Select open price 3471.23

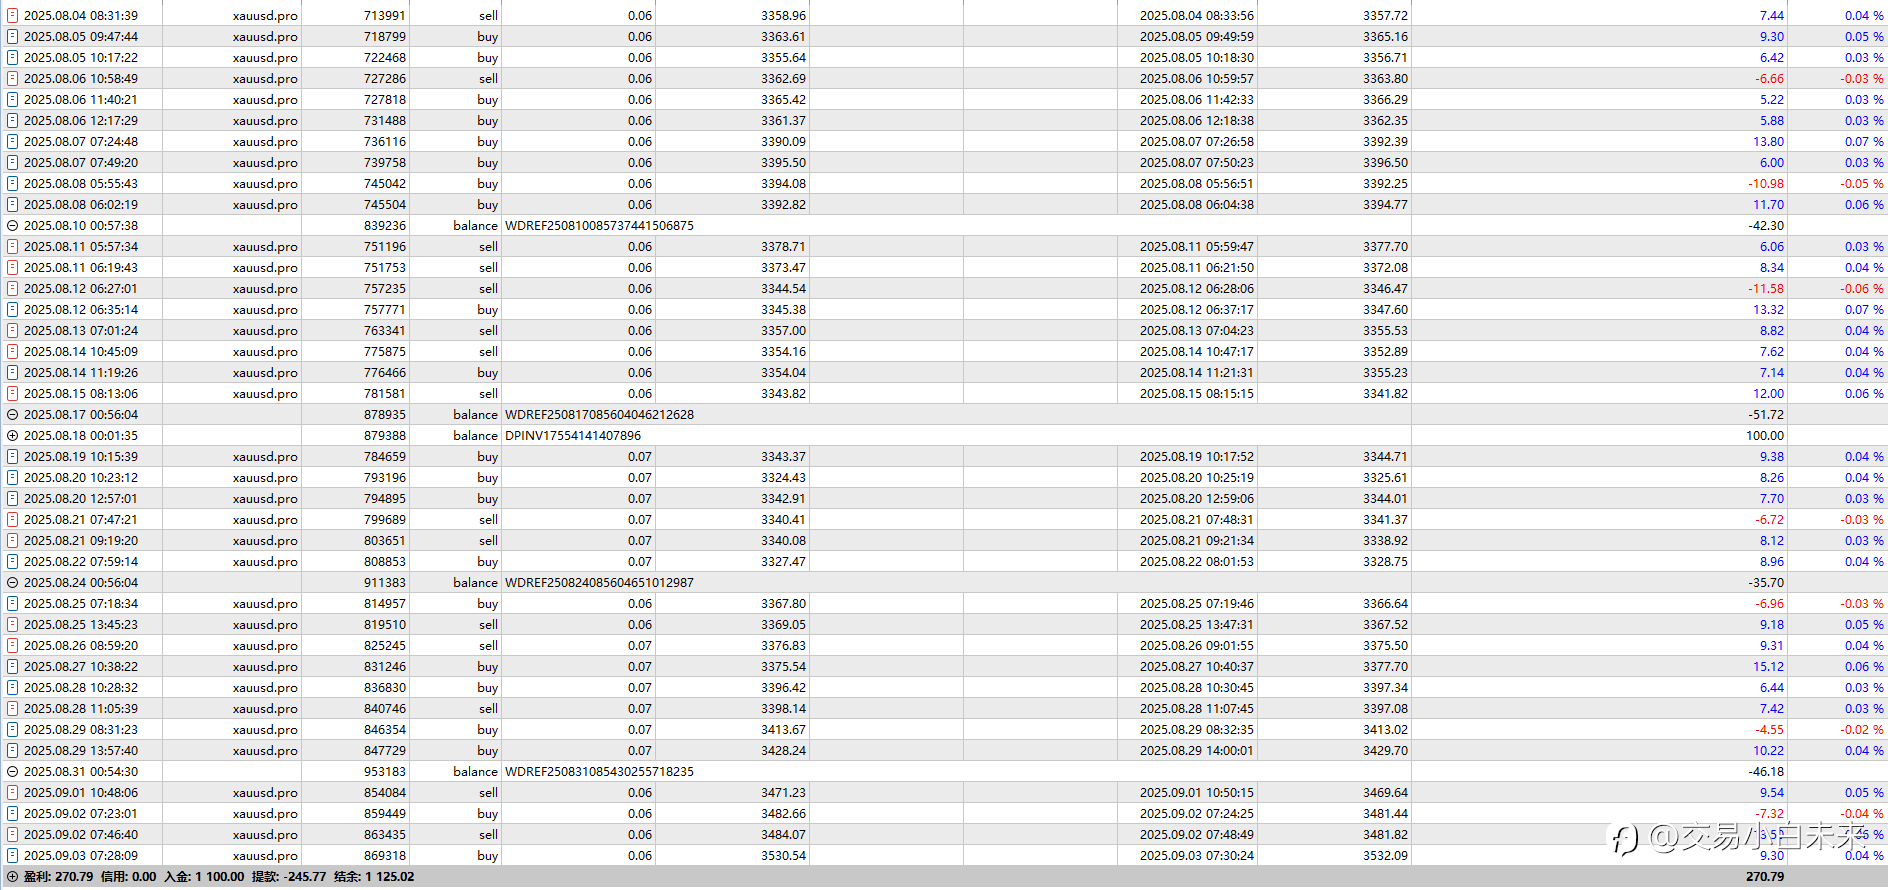[783, 792]
